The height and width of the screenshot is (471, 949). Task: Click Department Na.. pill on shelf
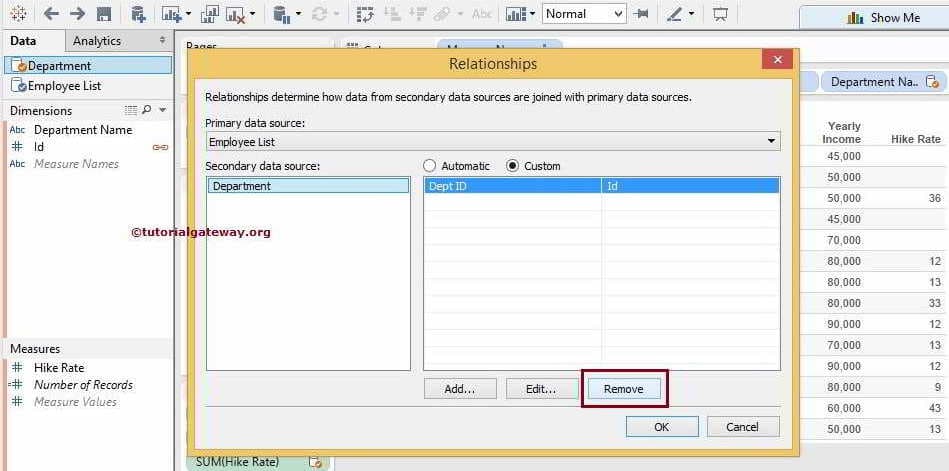pos(883,82)
